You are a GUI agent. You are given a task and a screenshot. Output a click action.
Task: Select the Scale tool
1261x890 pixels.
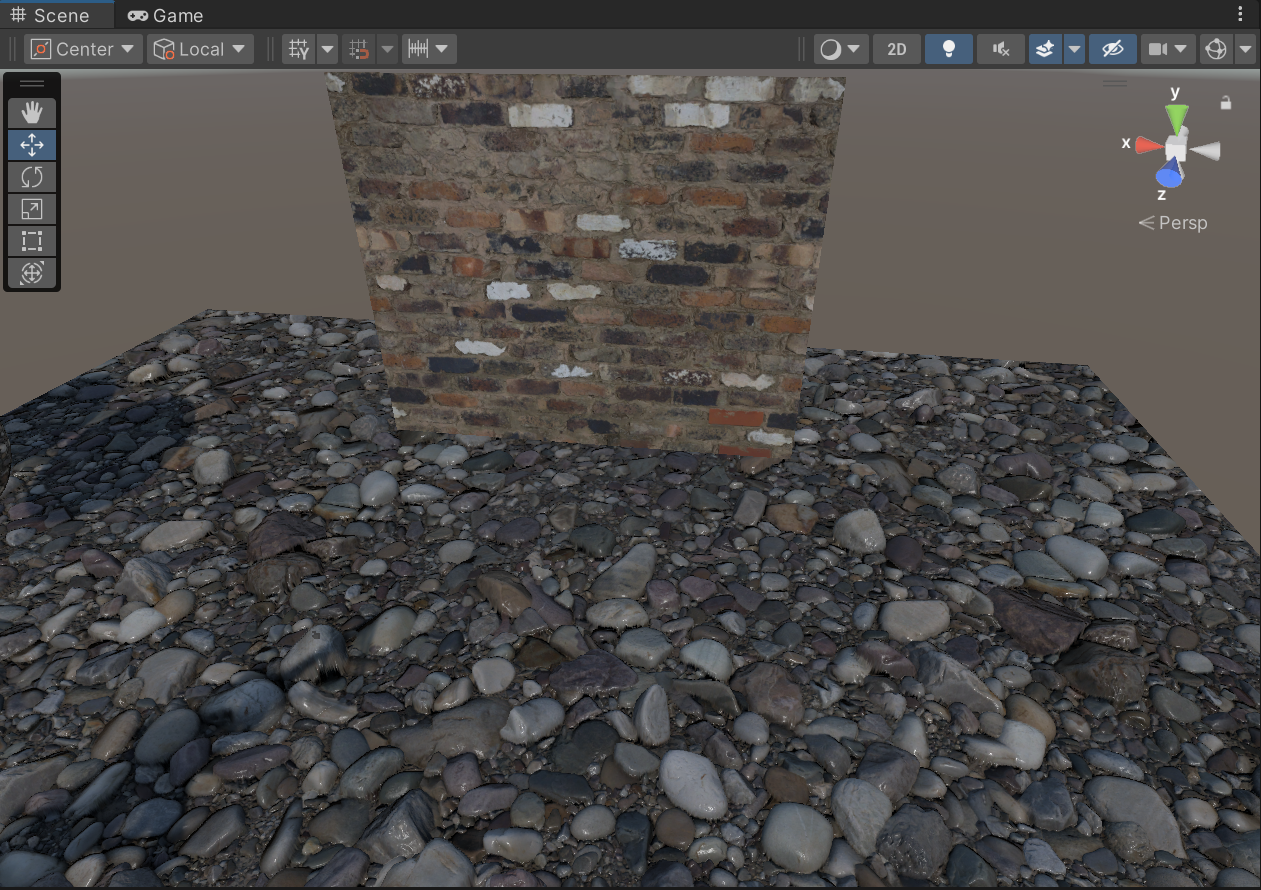tap(32, 209)
